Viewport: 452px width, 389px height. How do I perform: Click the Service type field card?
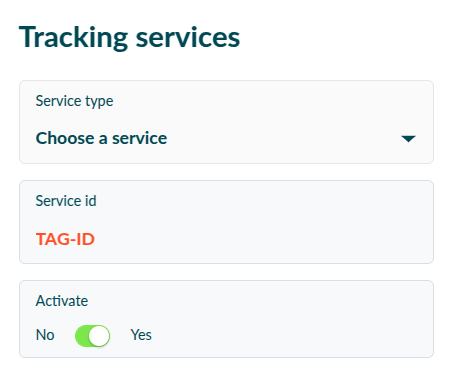pos(226,122)
